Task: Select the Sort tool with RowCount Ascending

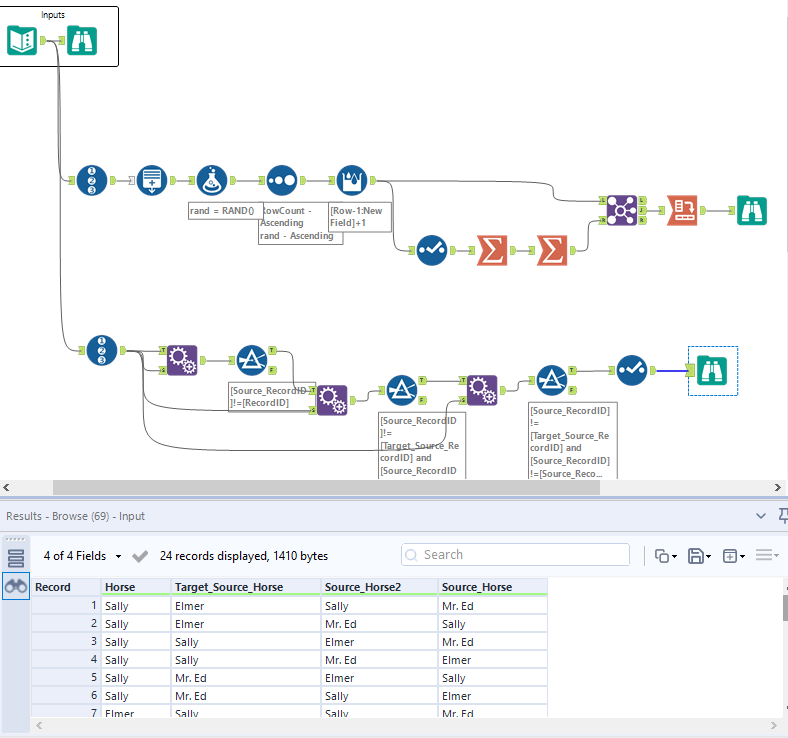Action: click(x=281, y=180)
